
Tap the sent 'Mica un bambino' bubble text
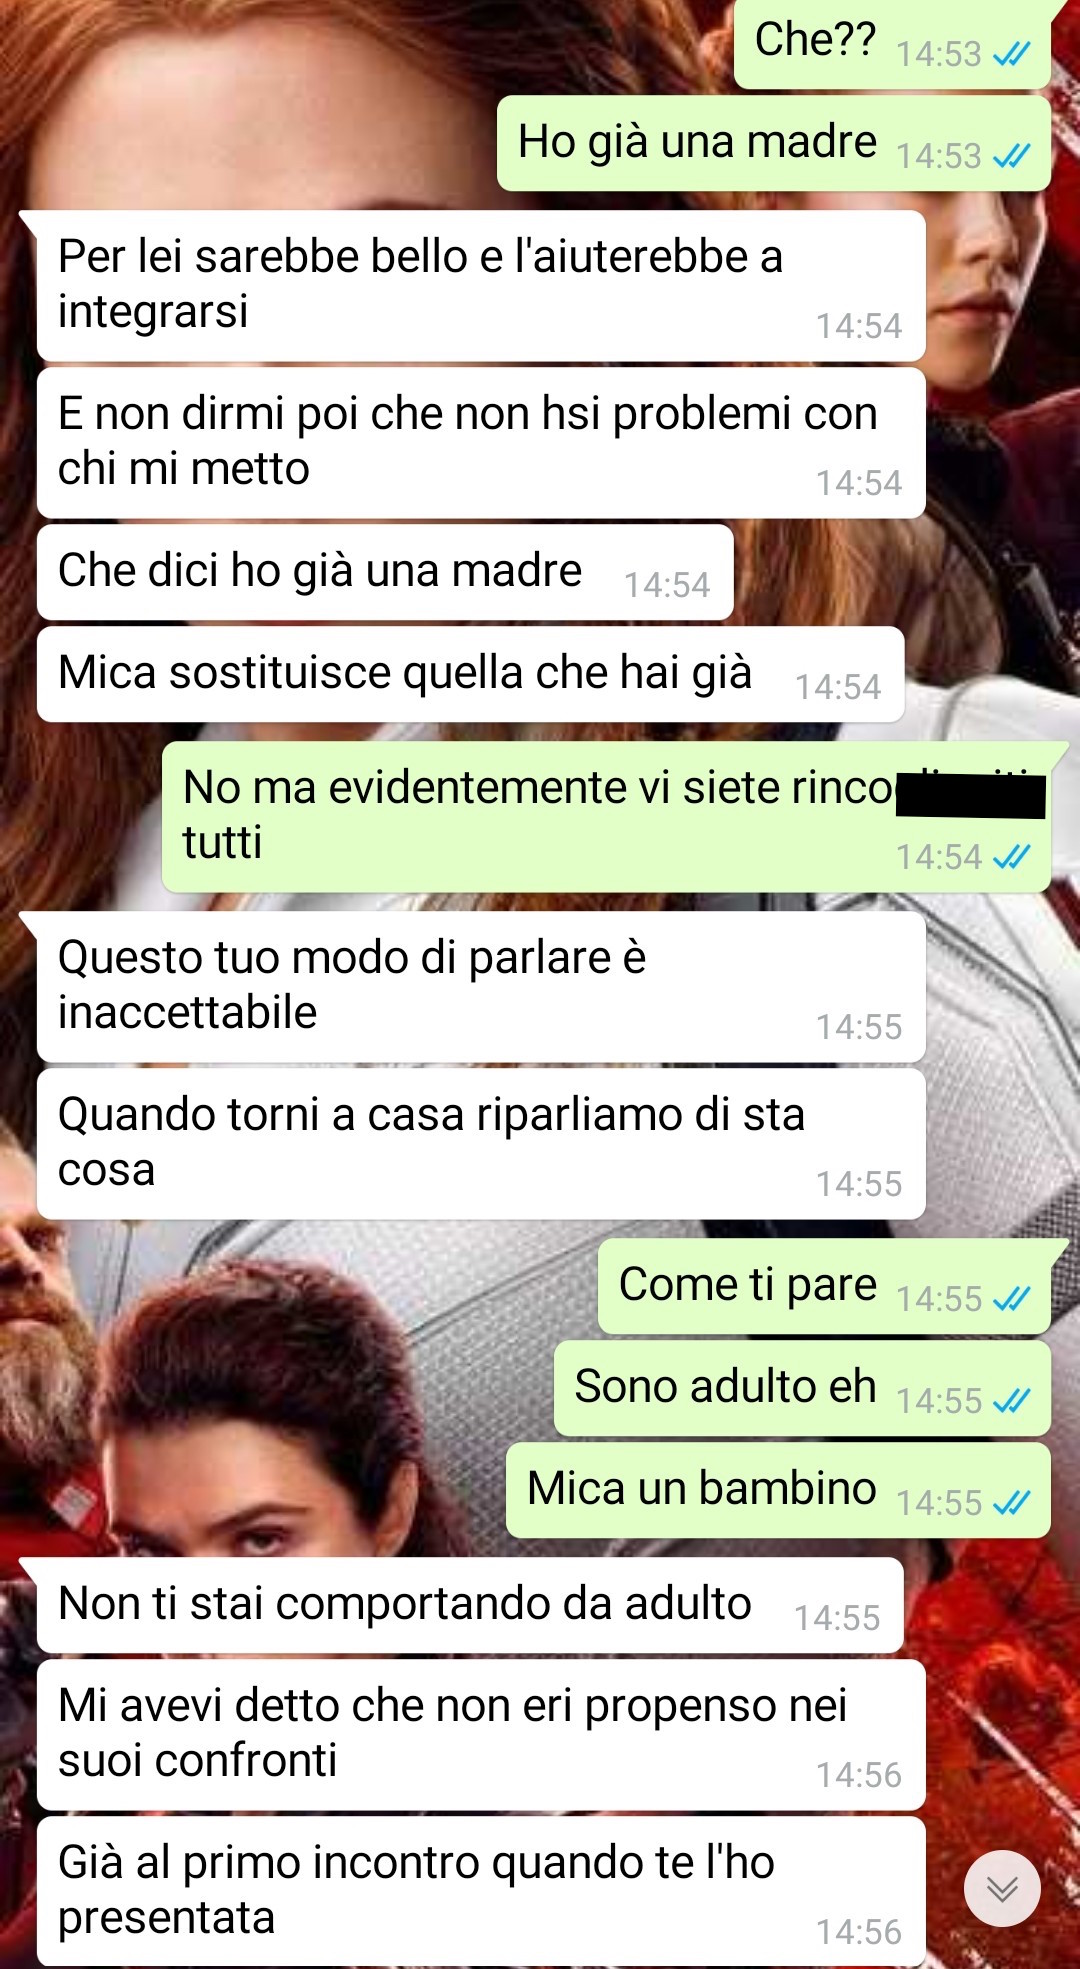point(702,1488)
